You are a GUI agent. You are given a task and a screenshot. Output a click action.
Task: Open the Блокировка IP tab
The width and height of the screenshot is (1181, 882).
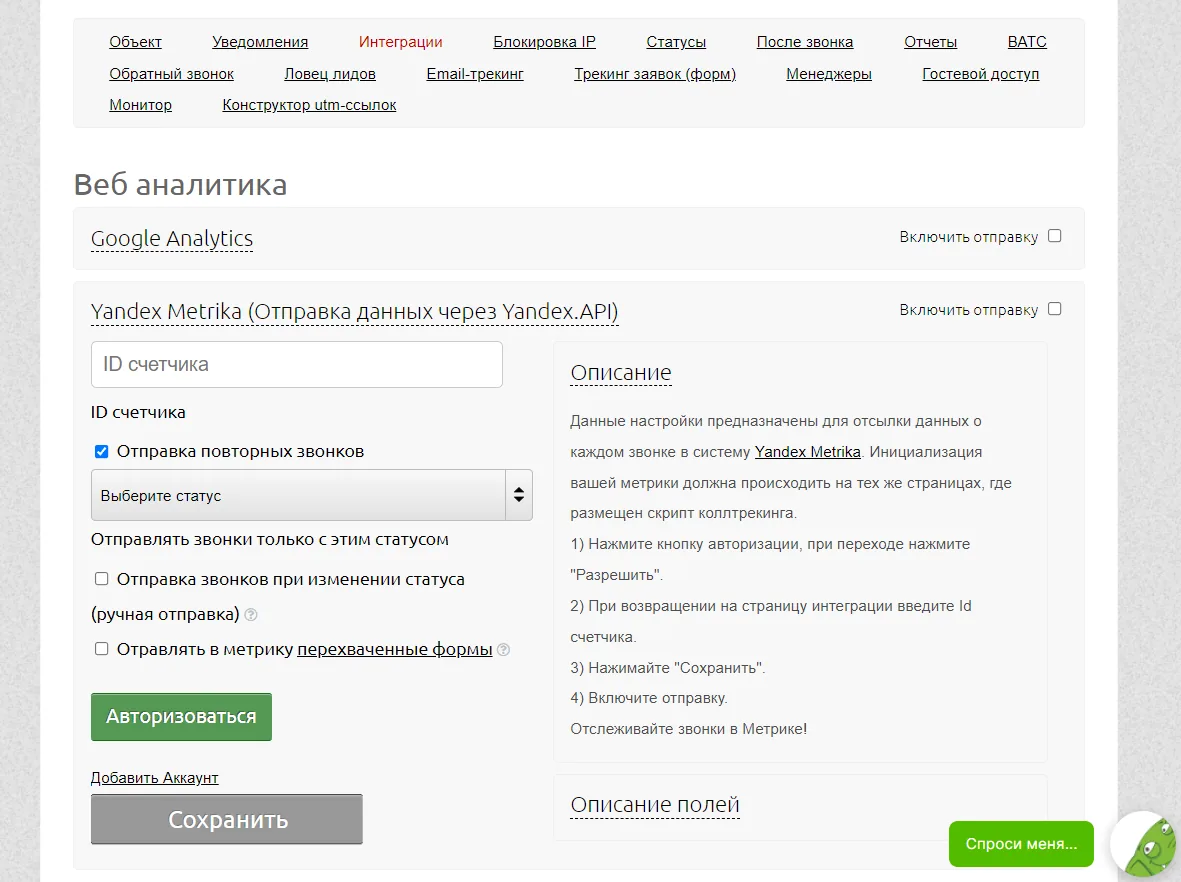(x=545, y=42)
